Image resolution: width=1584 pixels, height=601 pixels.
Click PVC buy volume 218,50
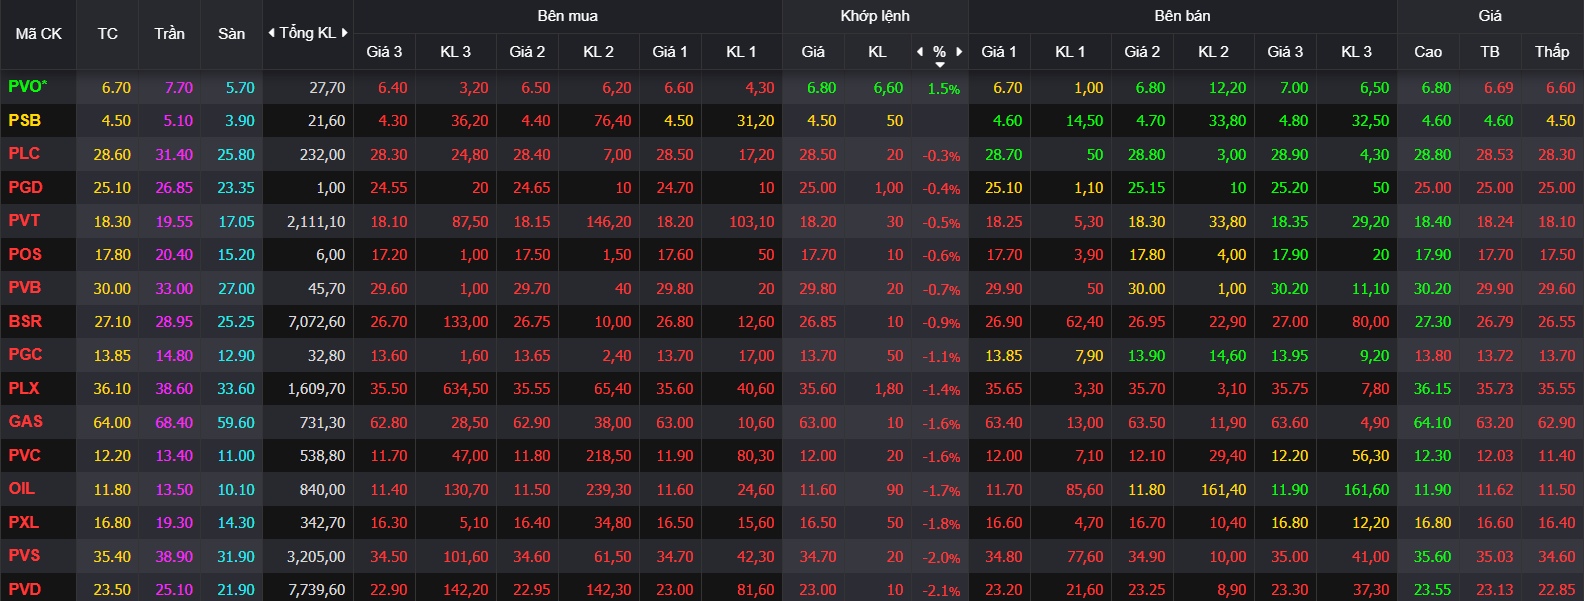[609, 456]
